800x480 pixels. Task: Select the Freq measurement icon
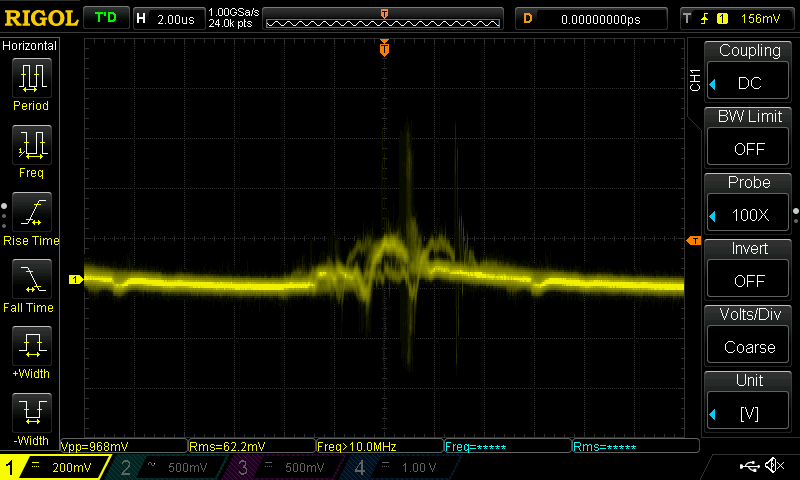point(32,145)
